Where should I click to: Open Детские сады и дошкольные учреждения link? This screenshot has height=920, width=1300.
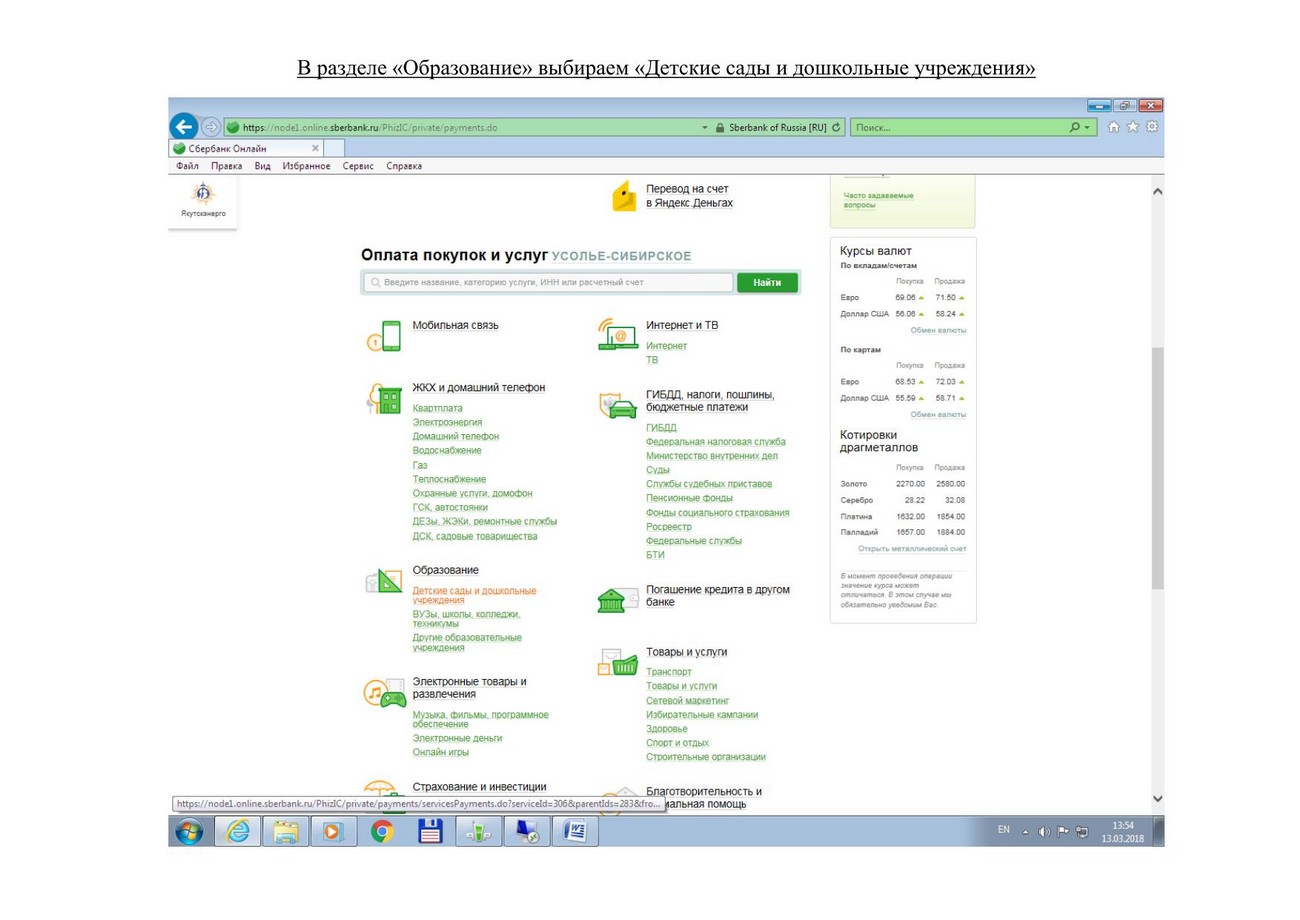tap(474, 595)
